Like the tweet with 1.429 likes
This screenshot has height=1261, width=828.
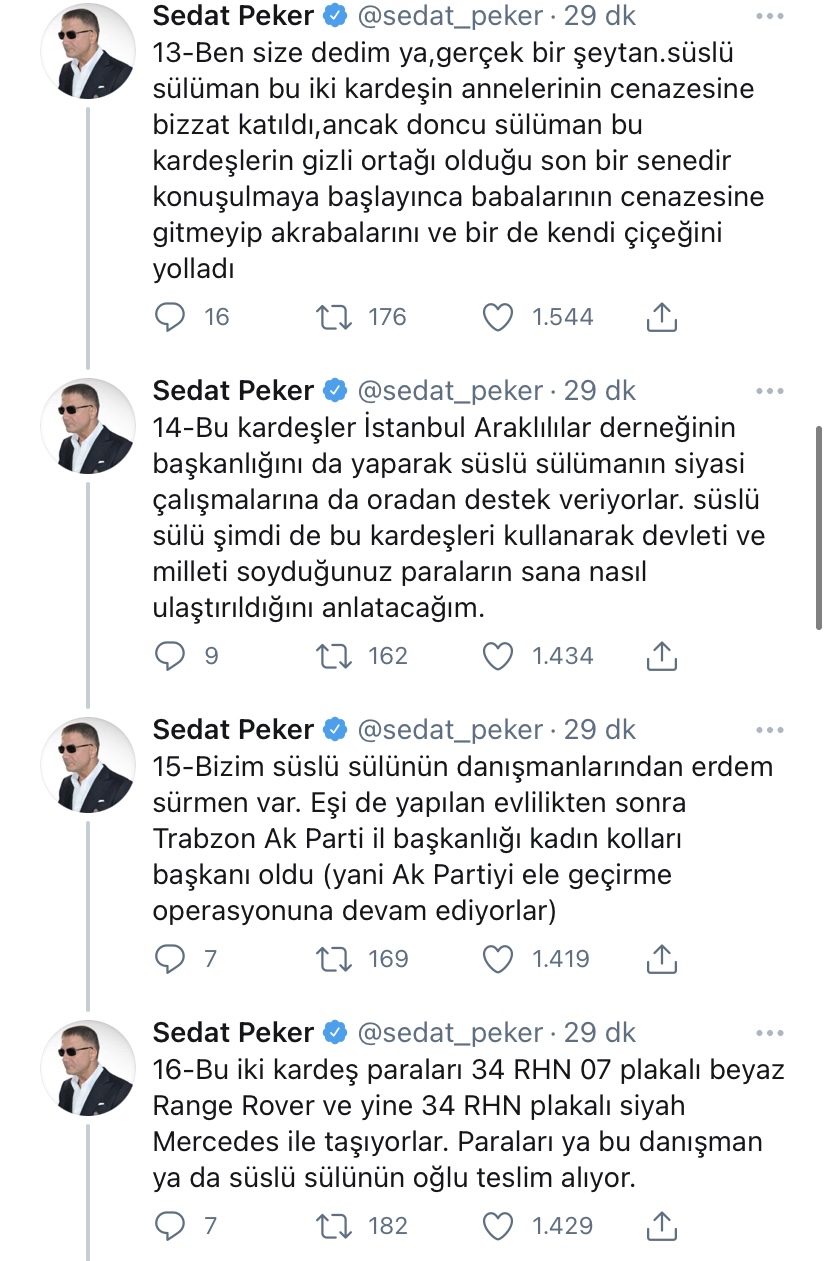click(498, 1225)
